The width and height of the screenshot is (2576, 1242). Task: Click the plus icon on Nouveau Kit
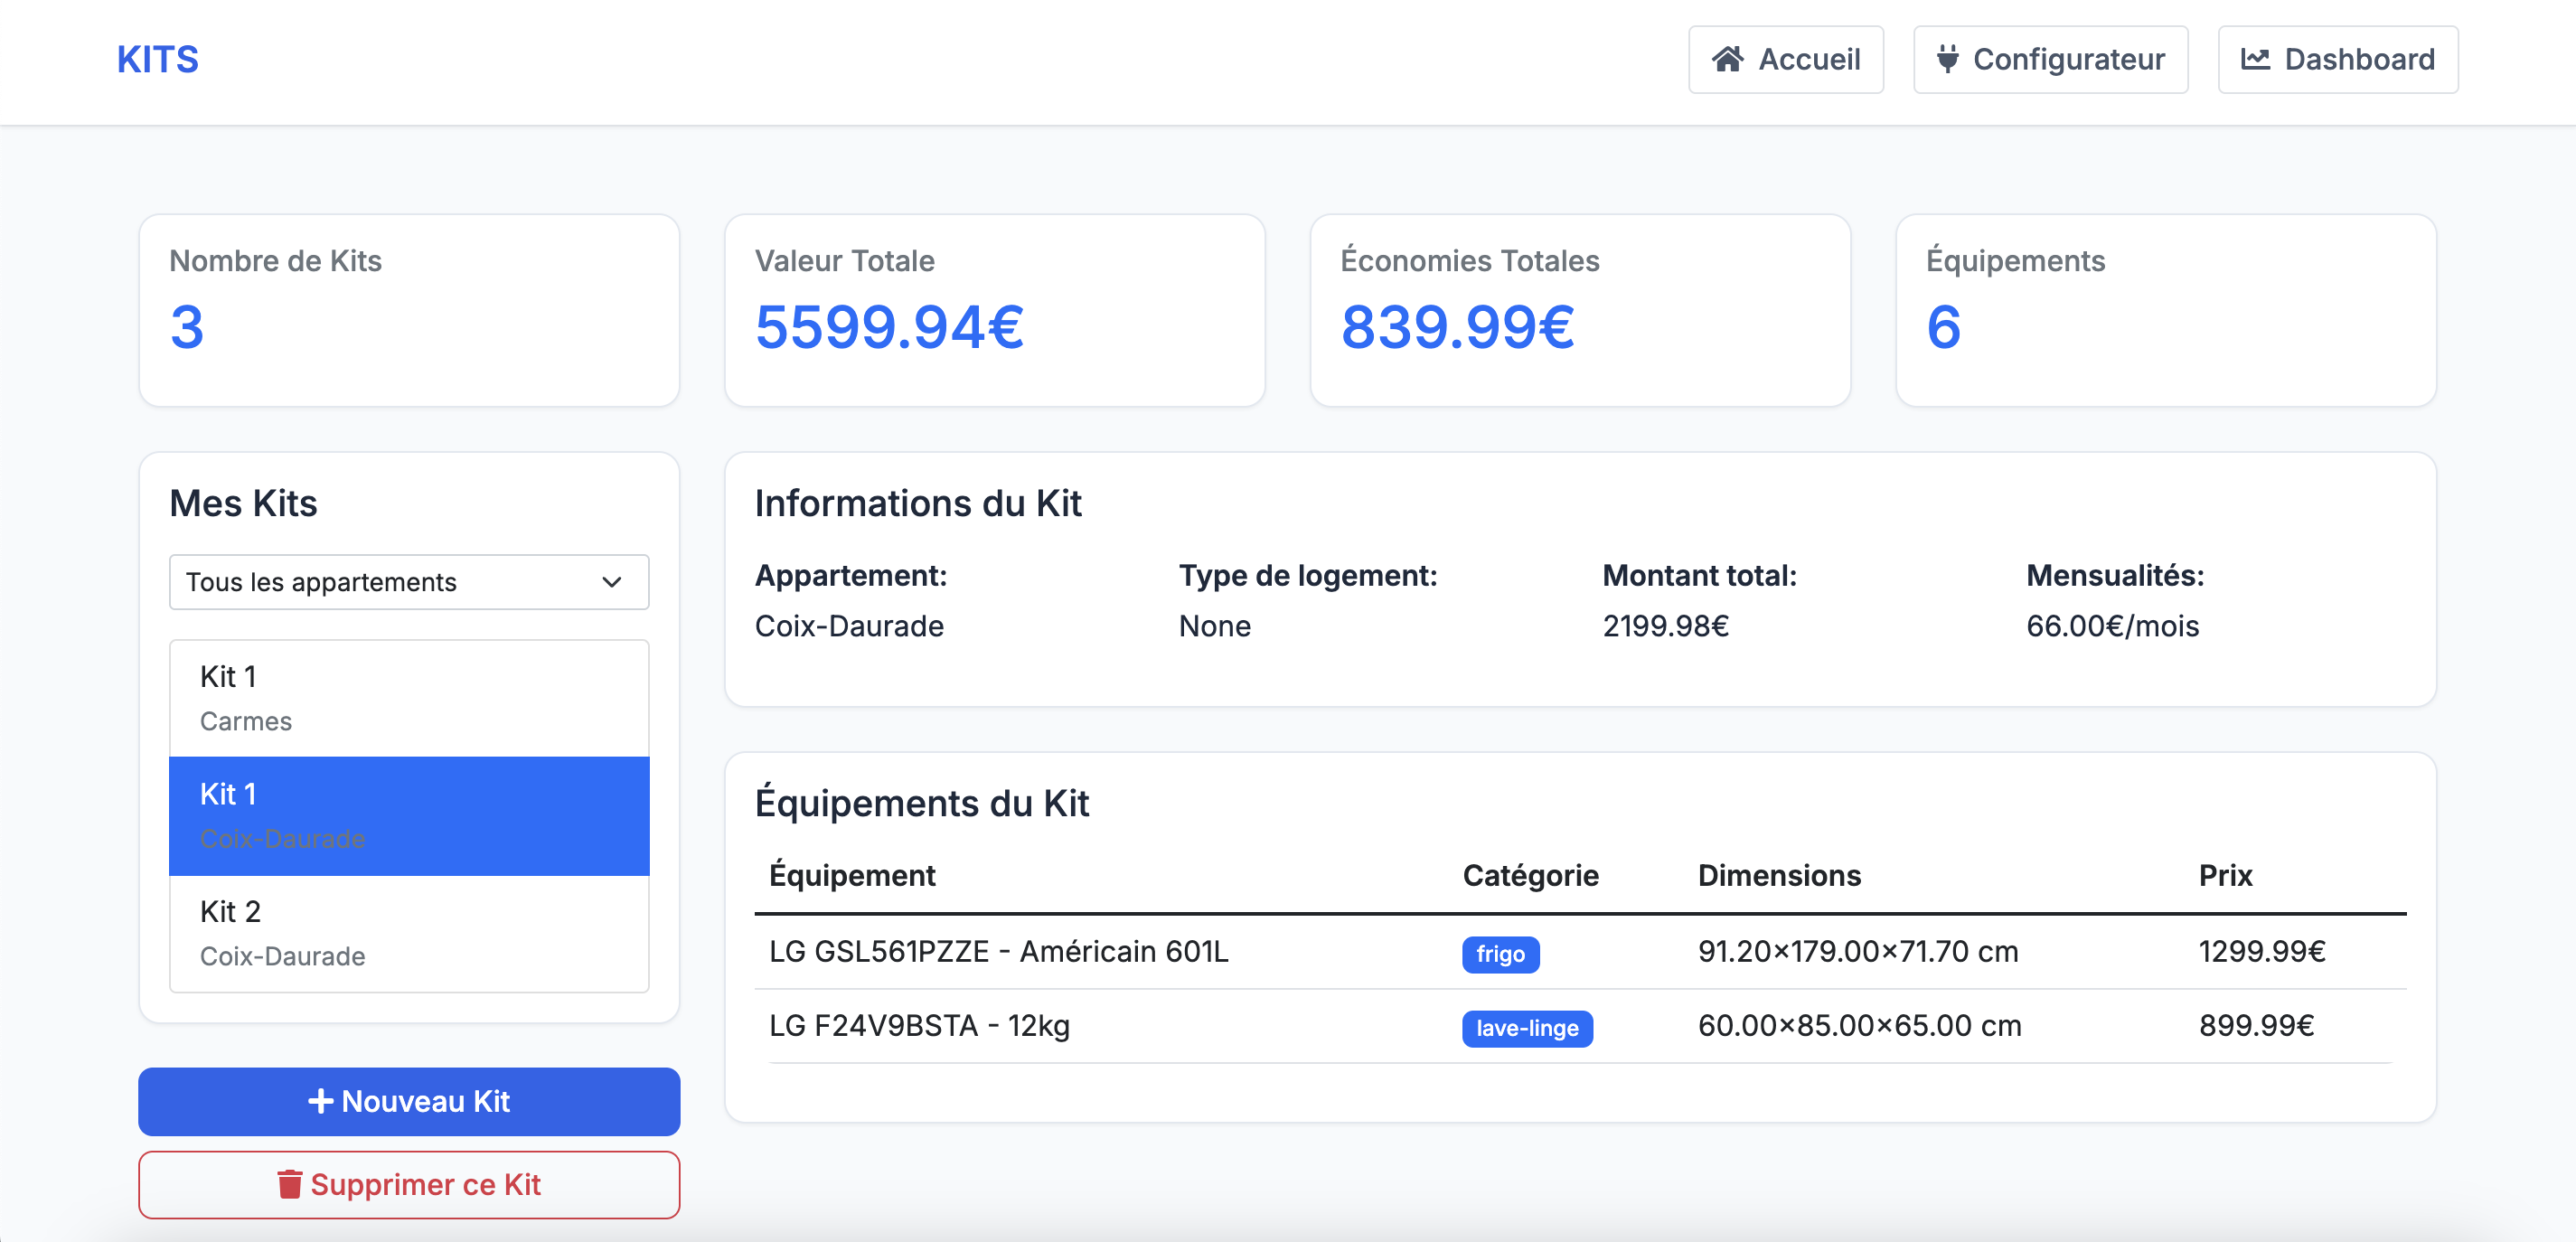tap(320, 1101)
